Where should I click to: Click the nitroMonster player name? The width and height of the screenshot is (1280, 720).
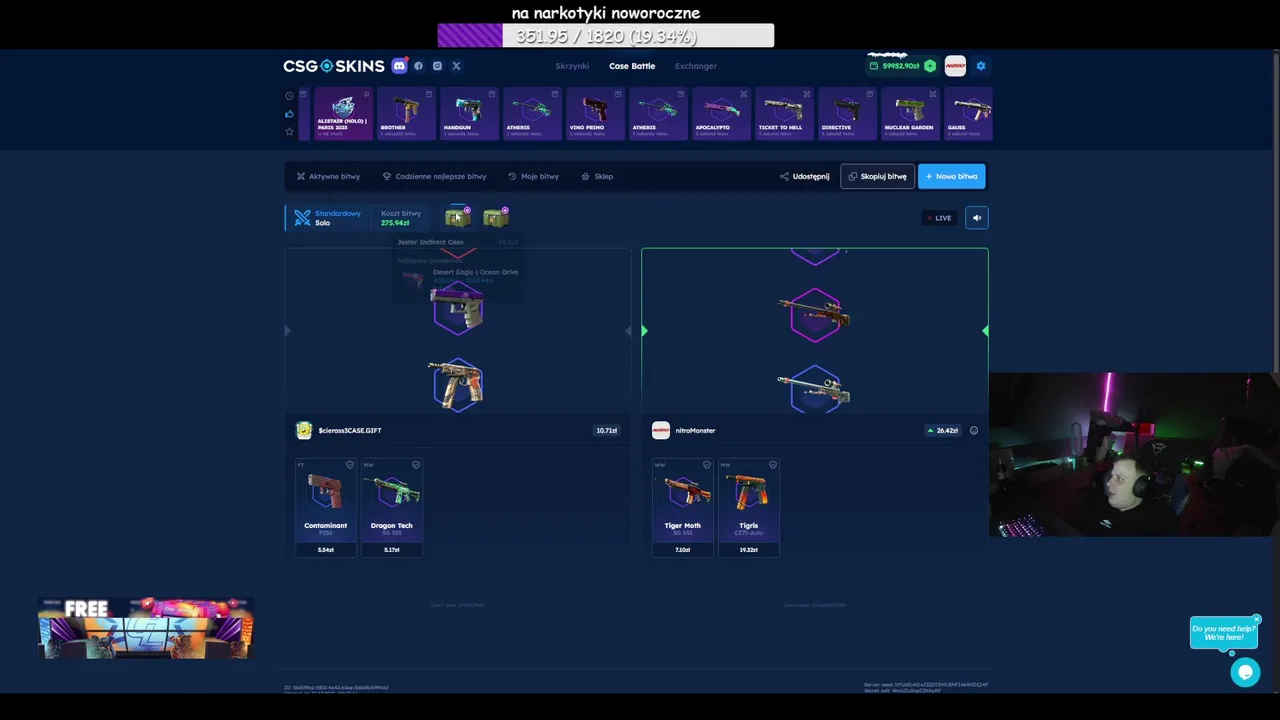click(x=695, y=431)
